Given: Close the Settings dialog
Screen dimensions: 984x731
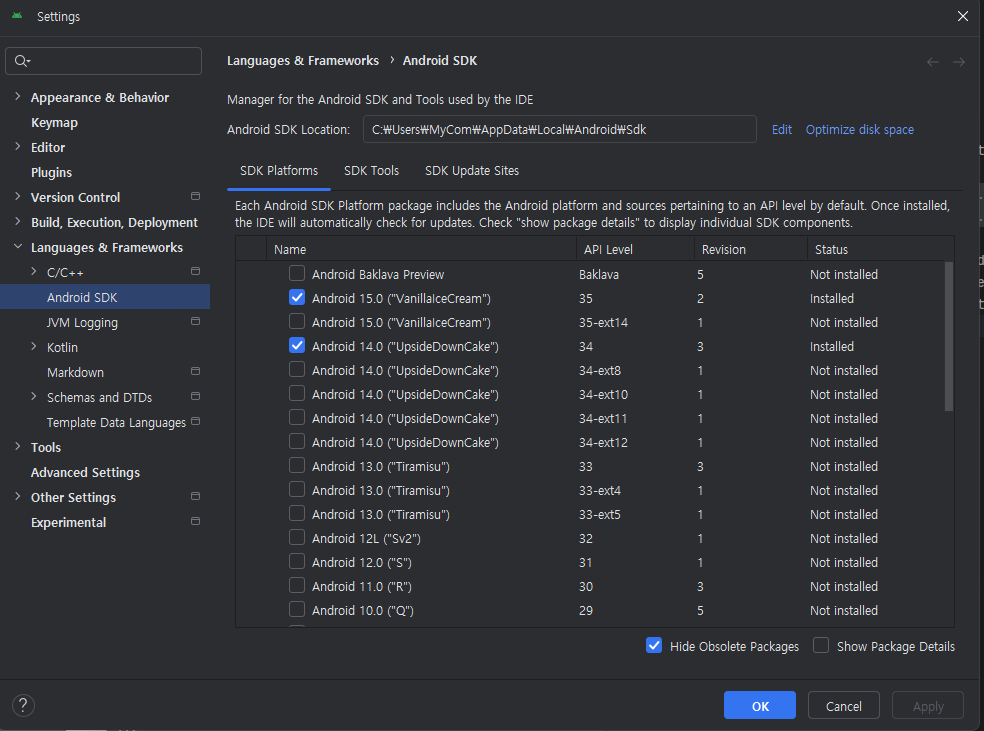Looking at the screenshot, I should (963, 16).
